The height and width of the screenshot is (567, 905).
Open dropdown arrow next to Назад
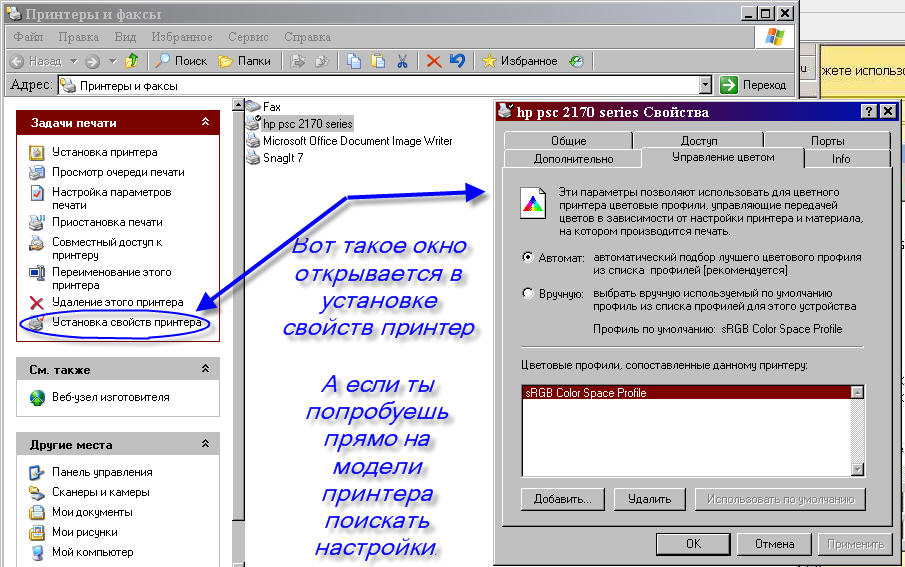[74, 61]
